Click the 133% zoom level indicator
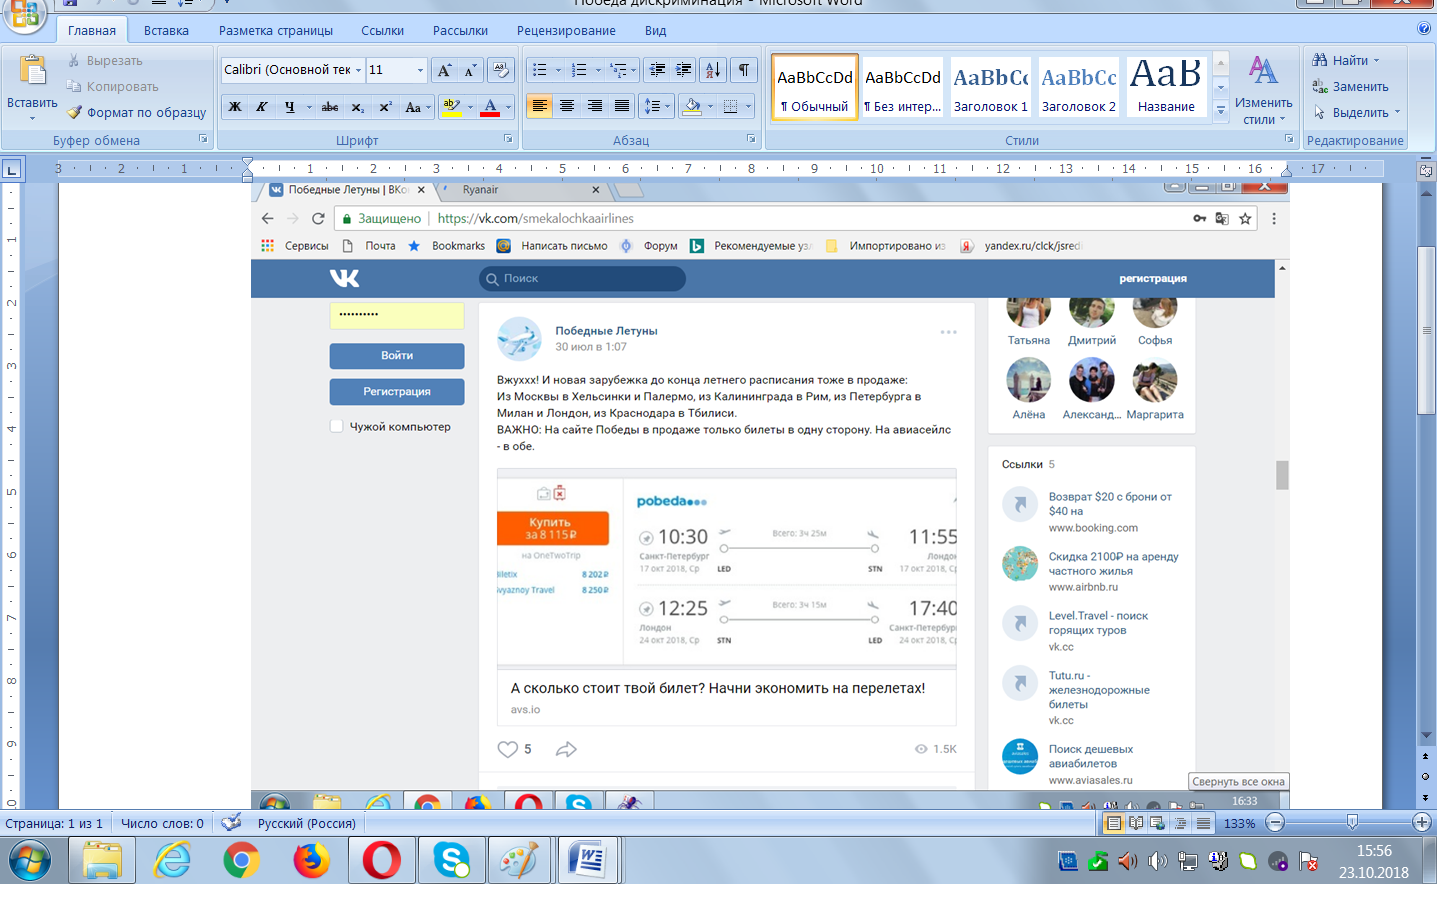 (x=1240, y=823)
